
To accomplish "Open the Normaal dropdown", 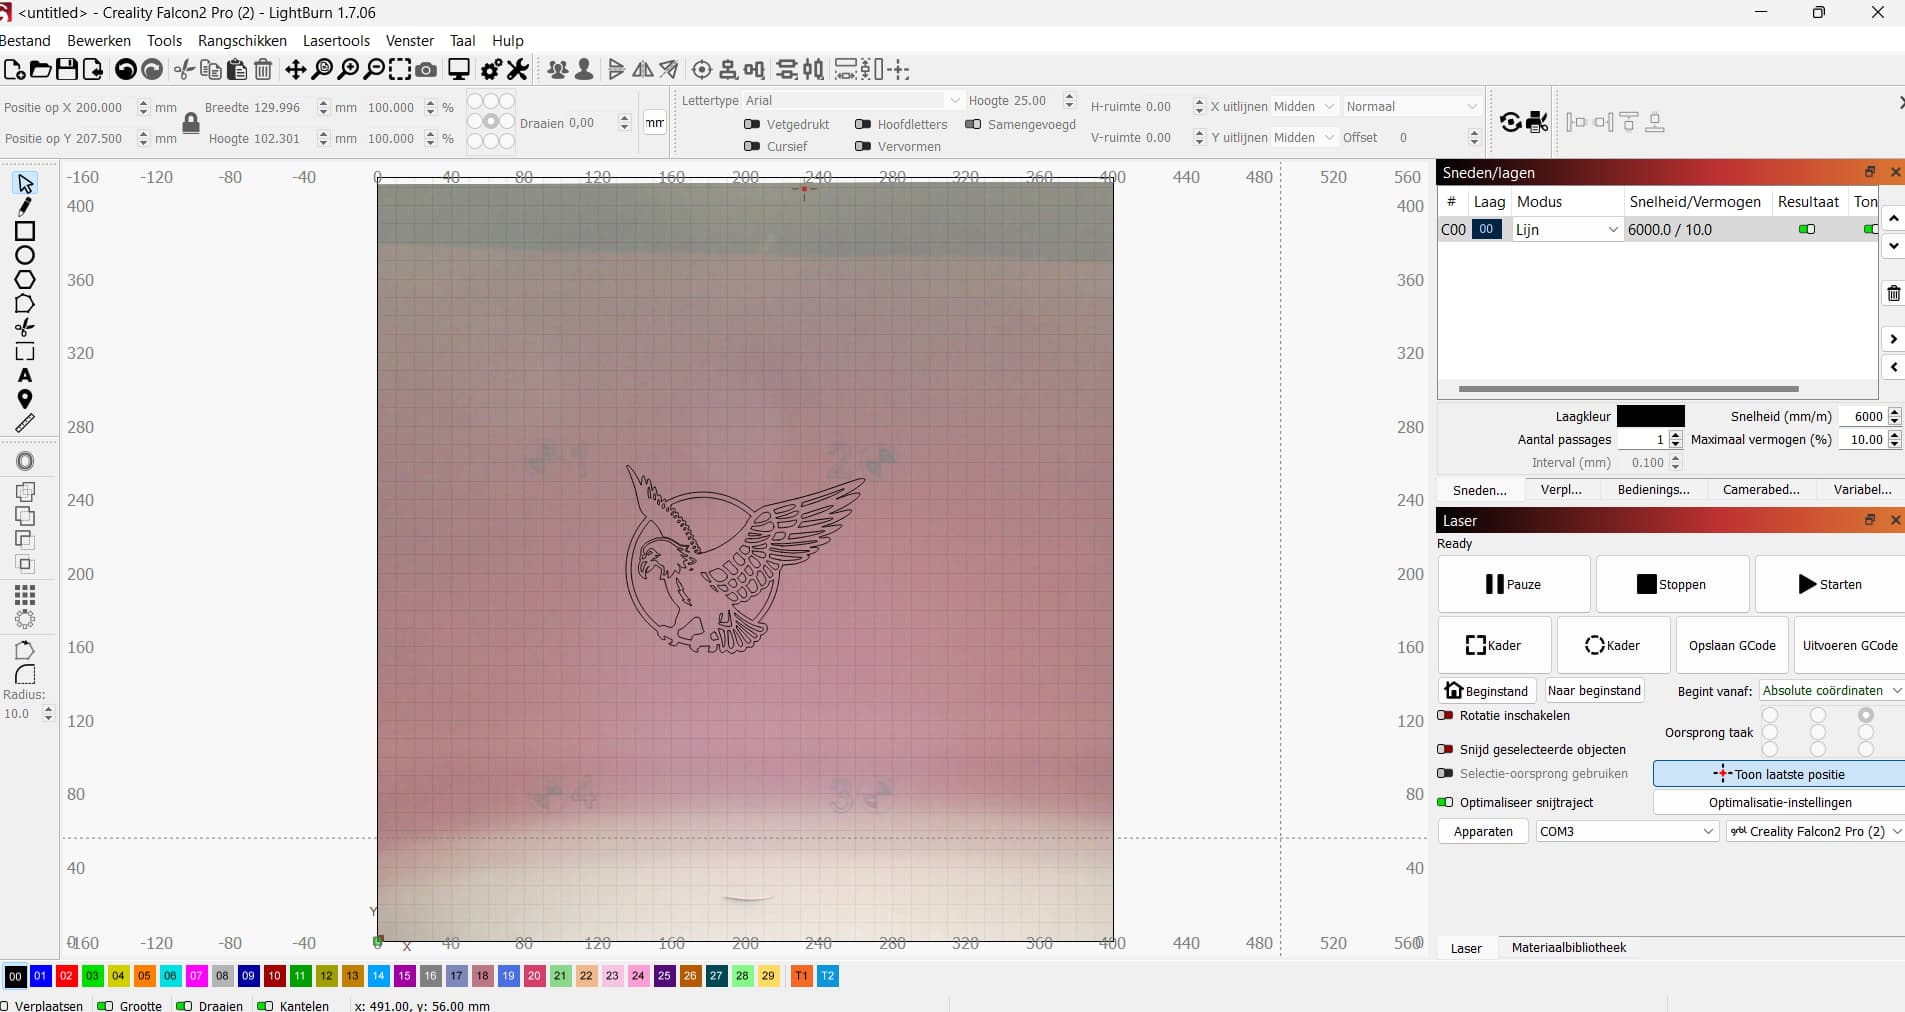I will (1411, 106).
